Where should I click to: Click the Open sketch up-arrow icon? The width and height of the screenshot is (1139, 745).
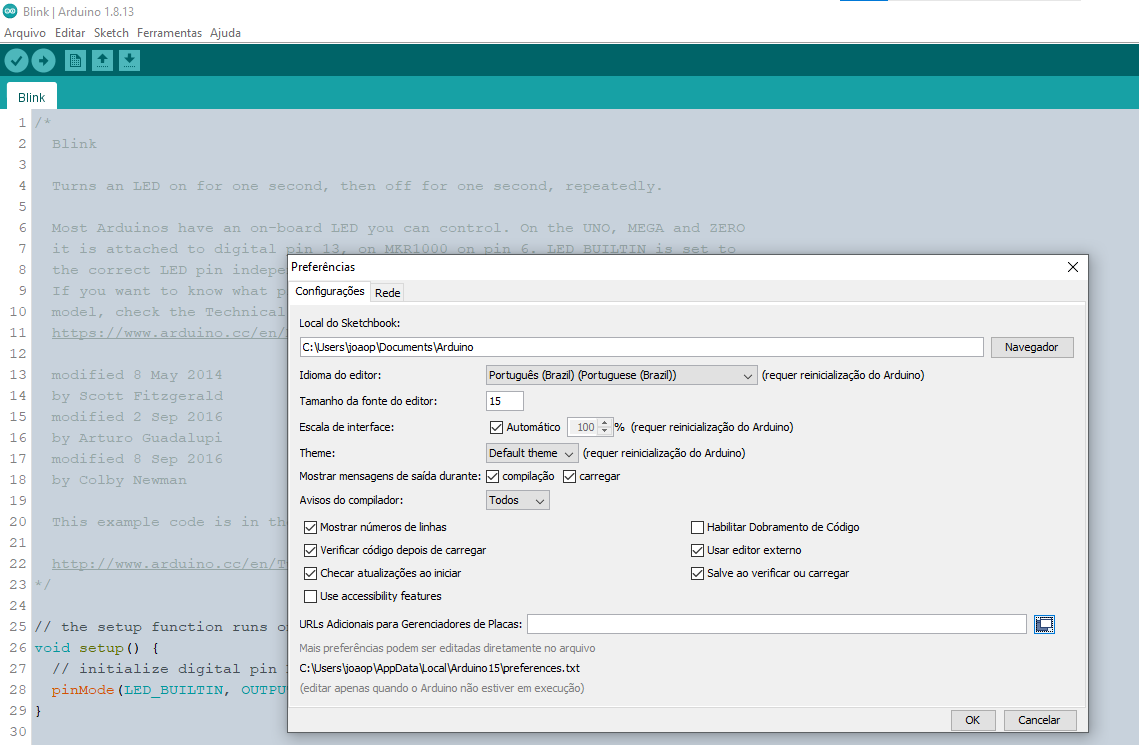(102, 60)
